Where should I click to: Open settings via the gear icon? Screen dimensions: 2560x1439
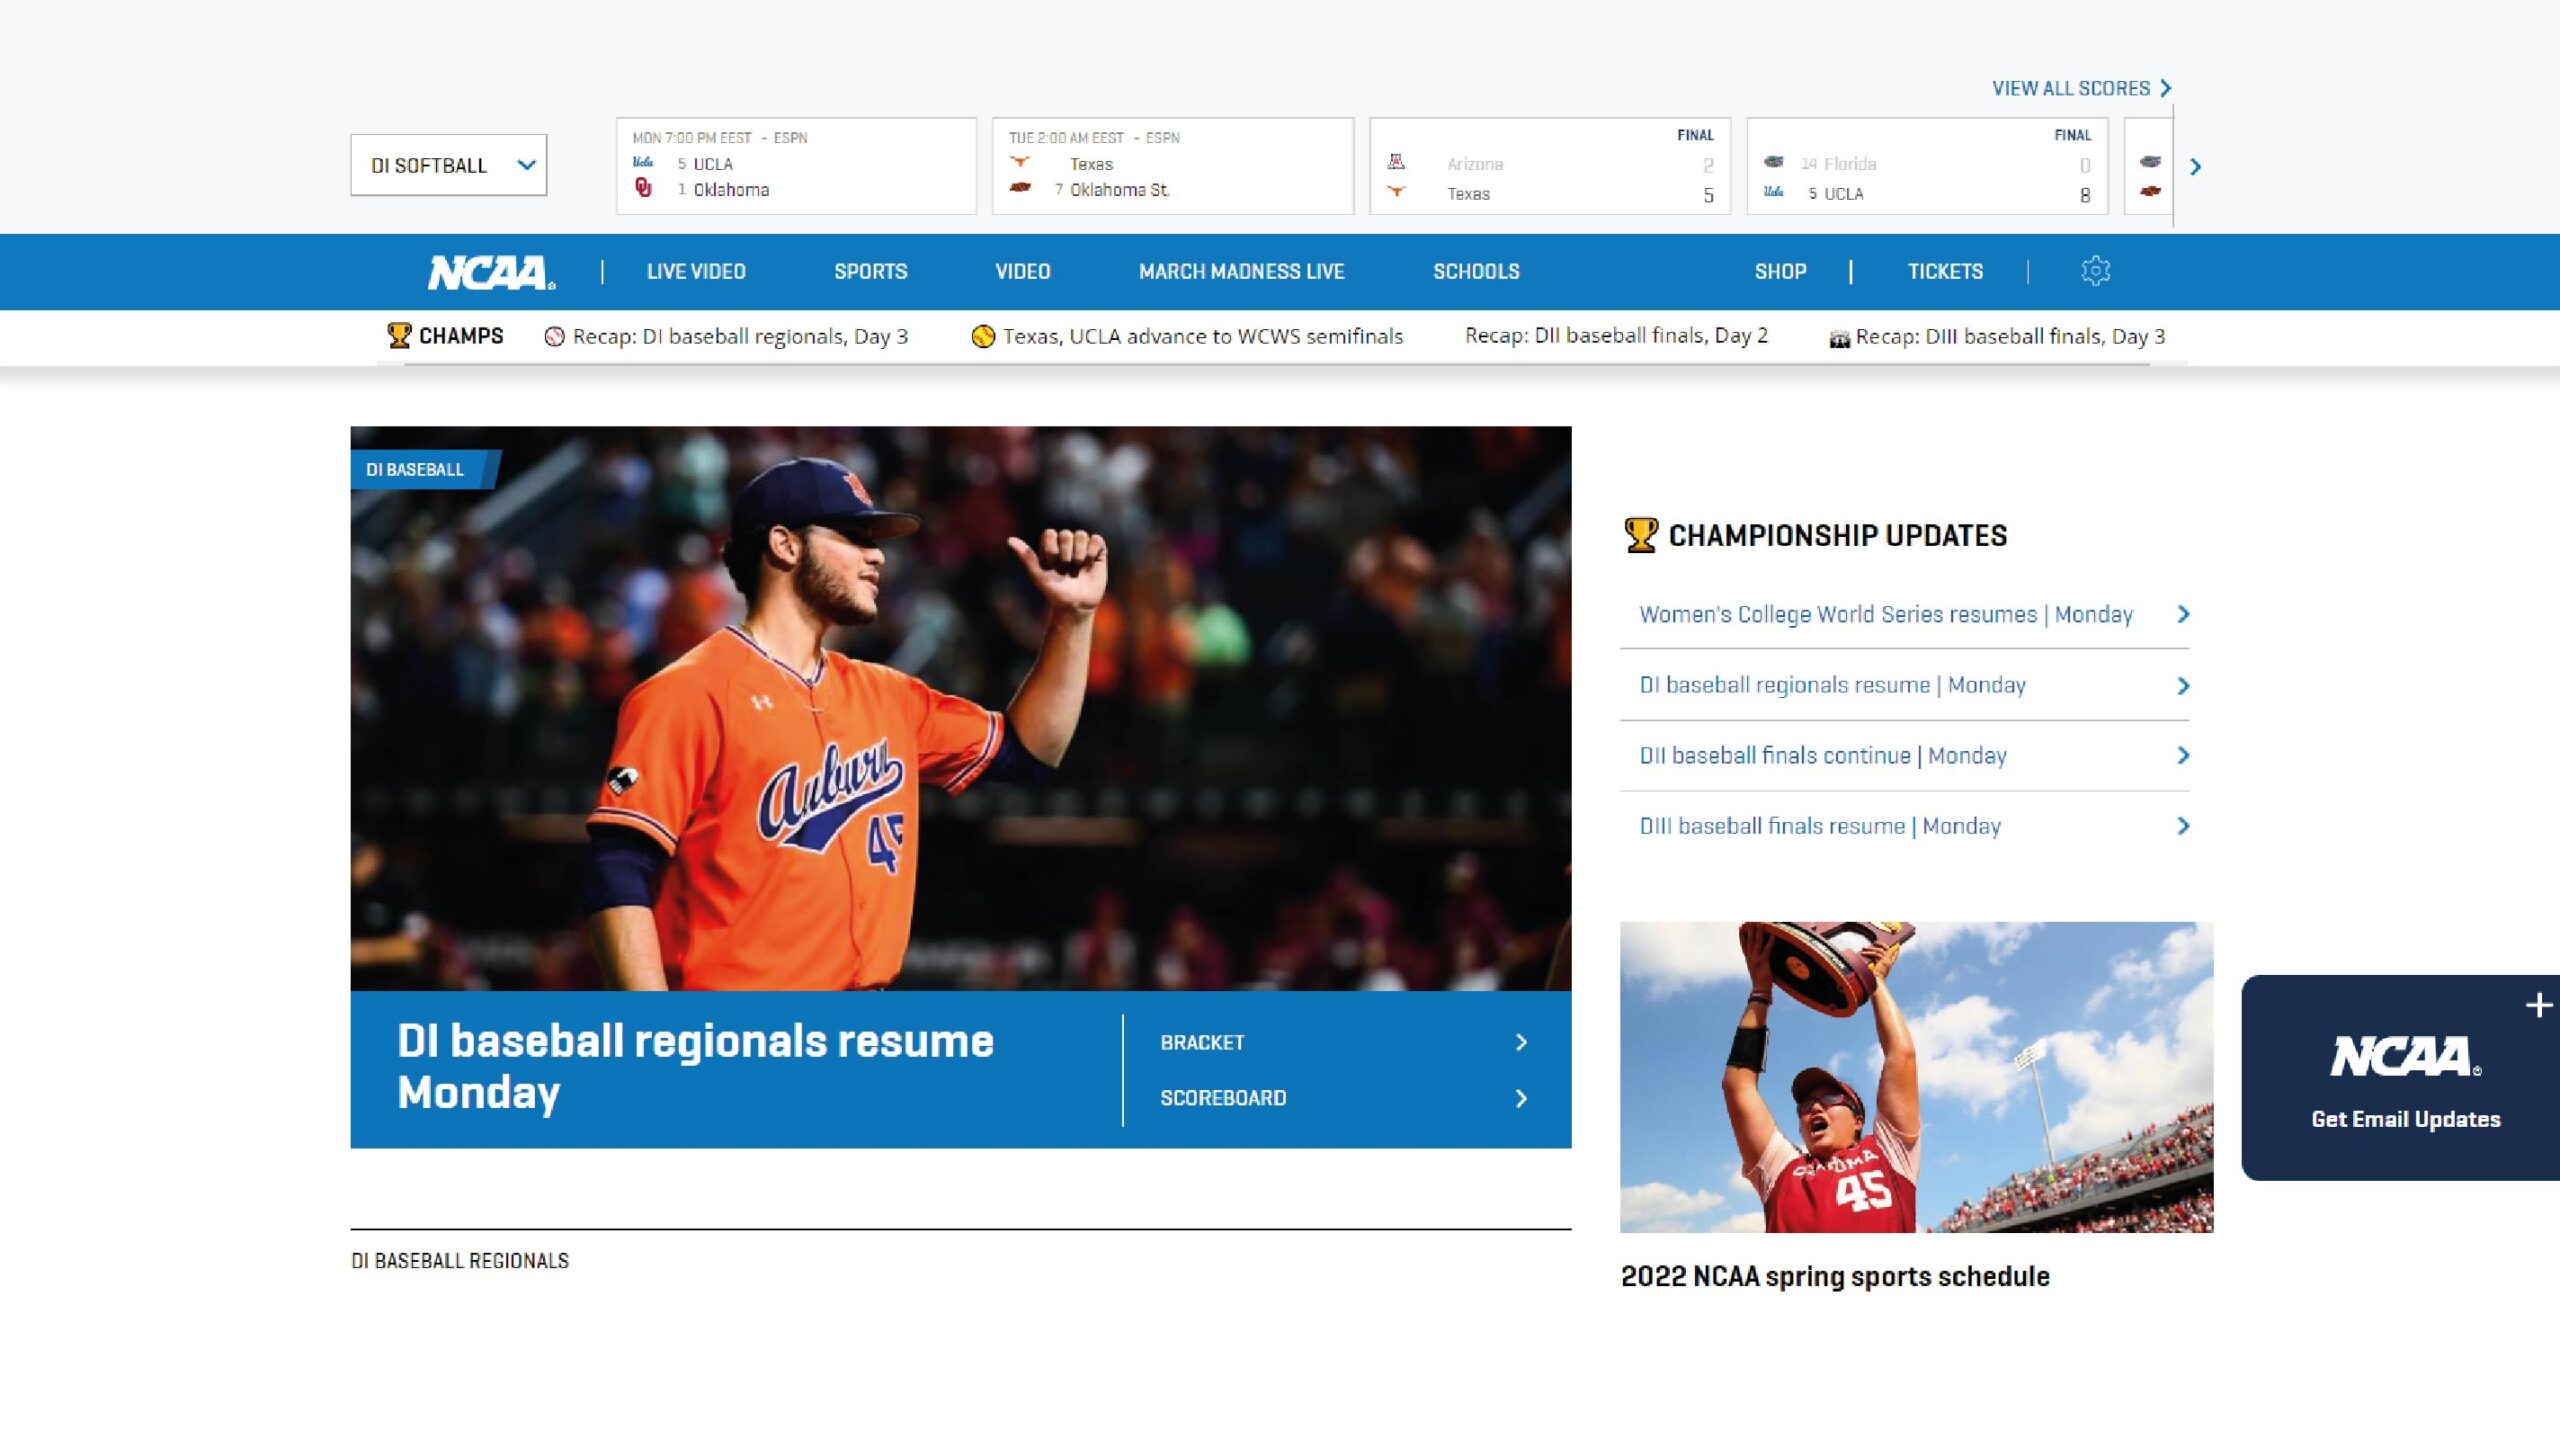coord(2096,270)
